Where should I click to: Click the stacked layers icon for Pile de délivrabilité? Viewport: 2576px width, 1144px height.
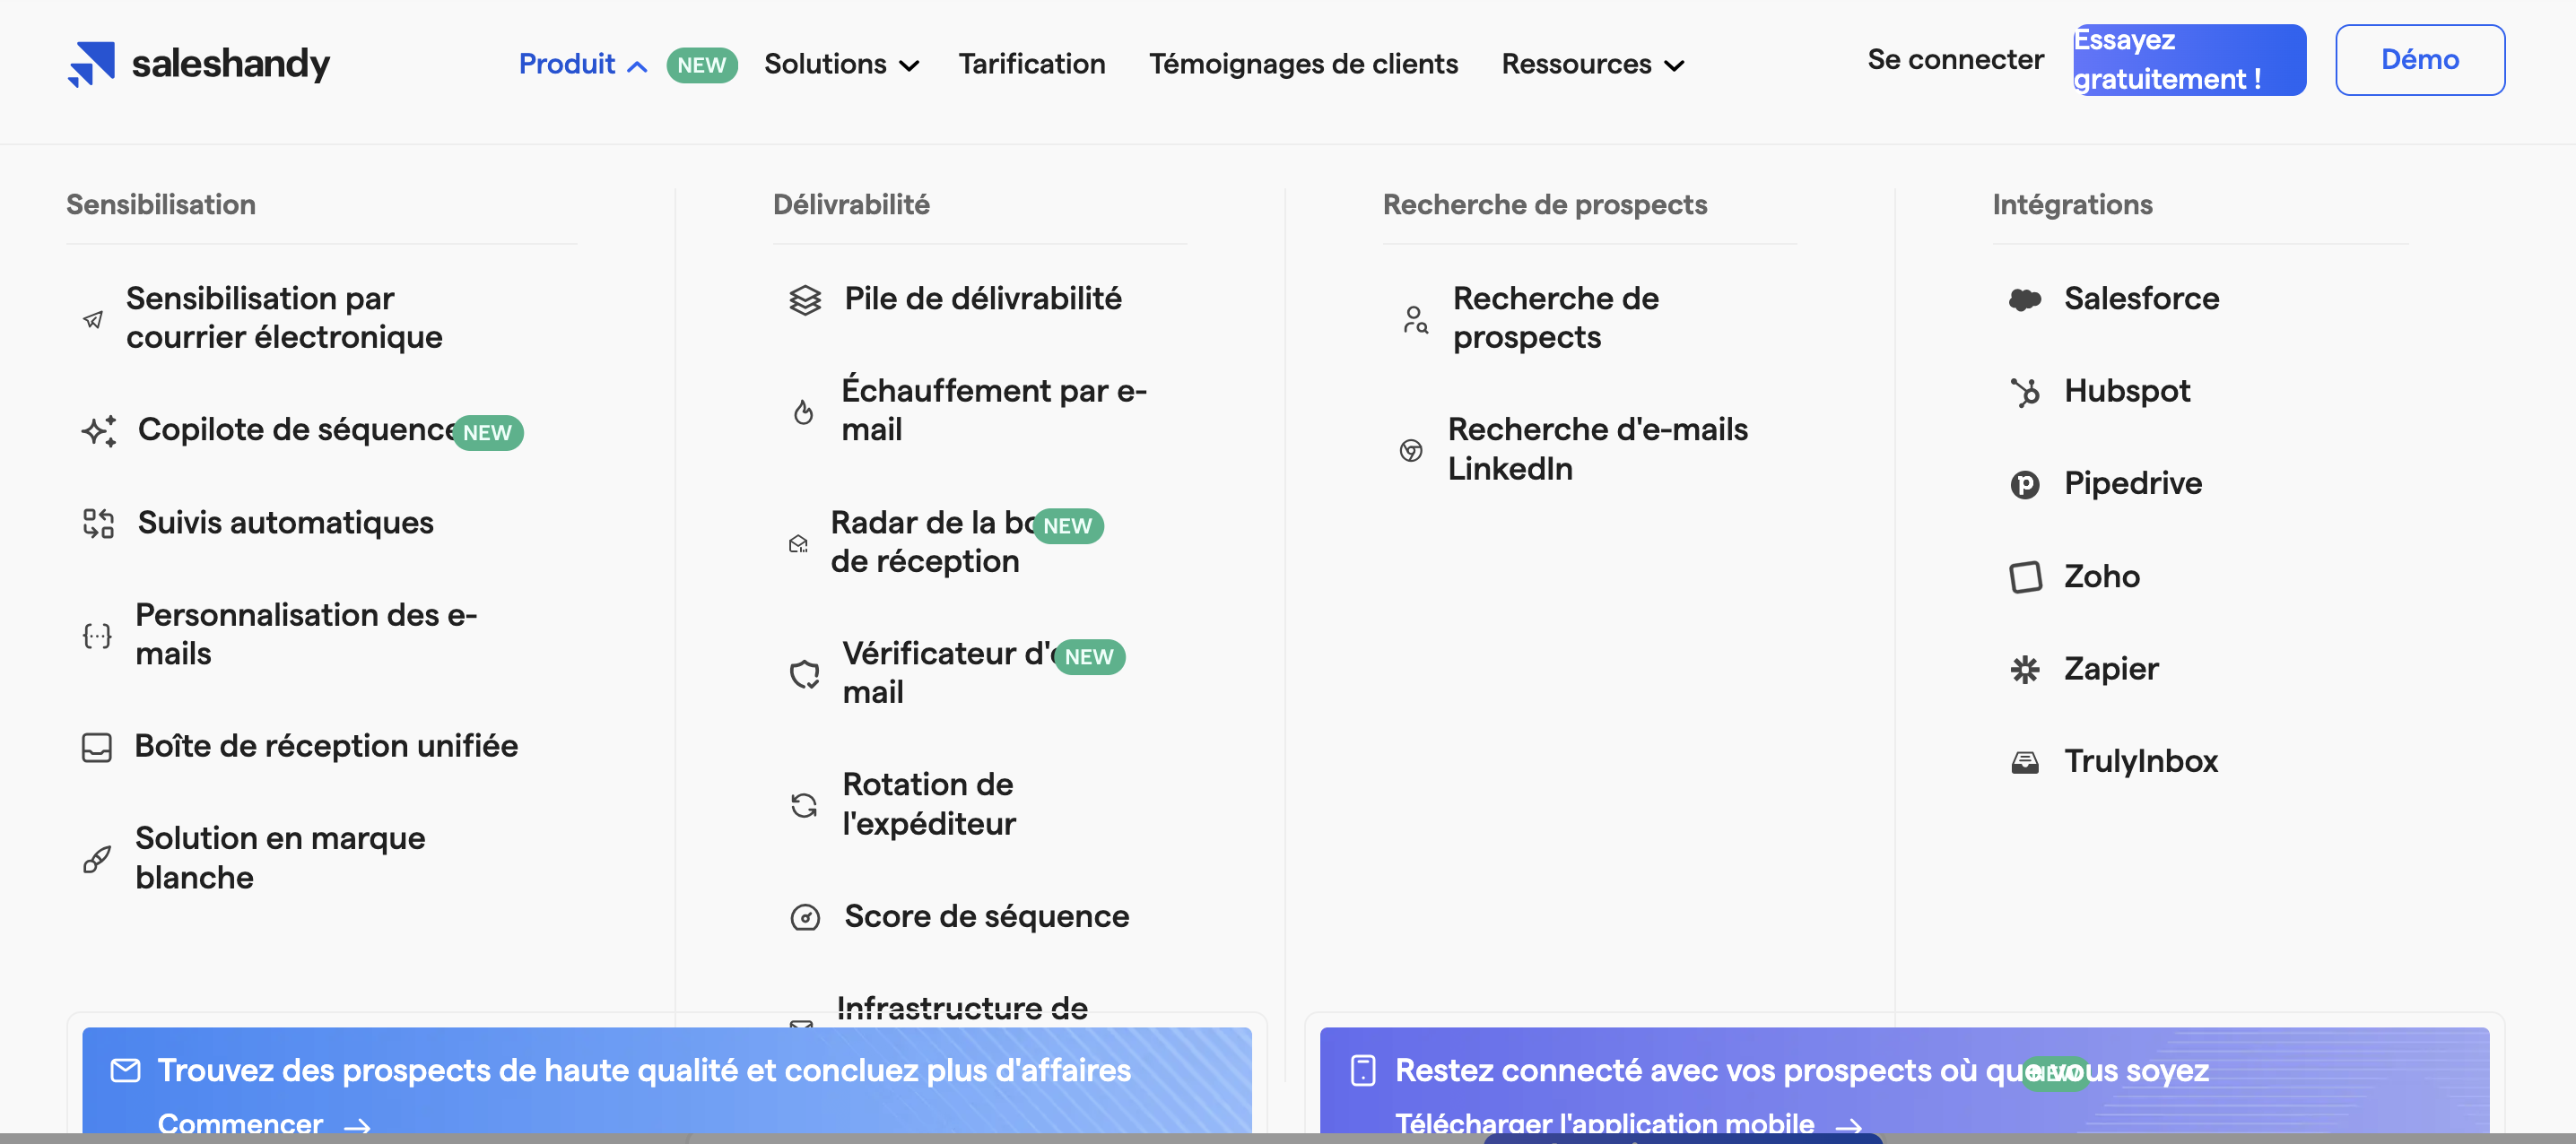tap(805, 300)
